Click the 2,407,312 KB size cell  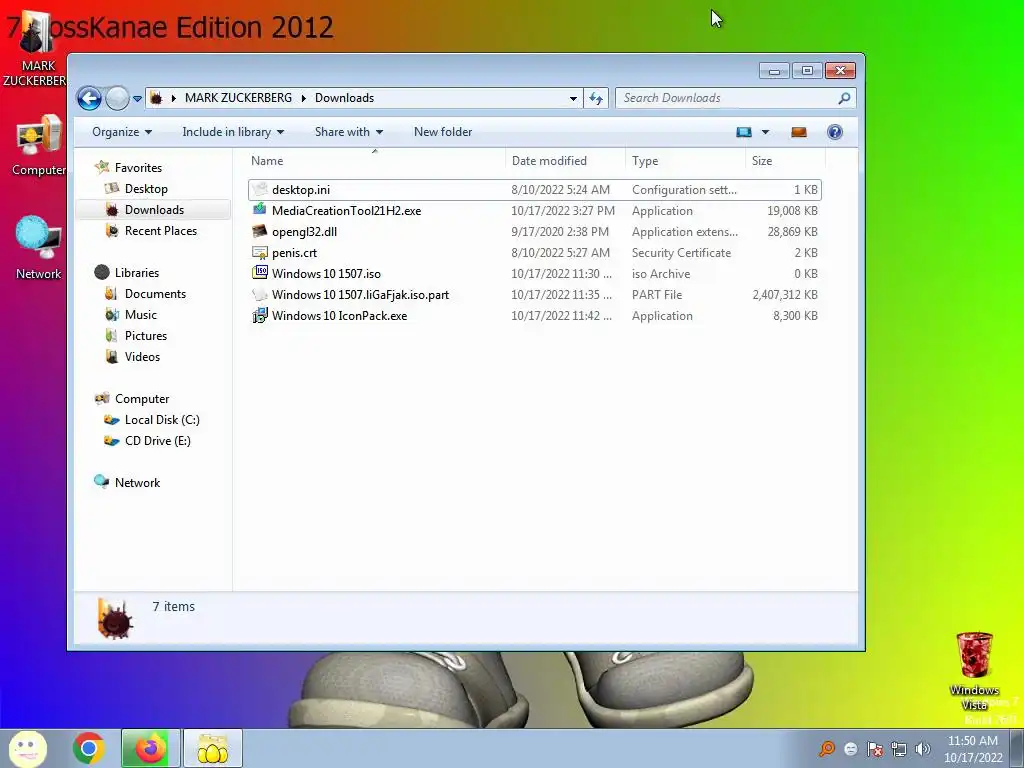pos(785,295)
